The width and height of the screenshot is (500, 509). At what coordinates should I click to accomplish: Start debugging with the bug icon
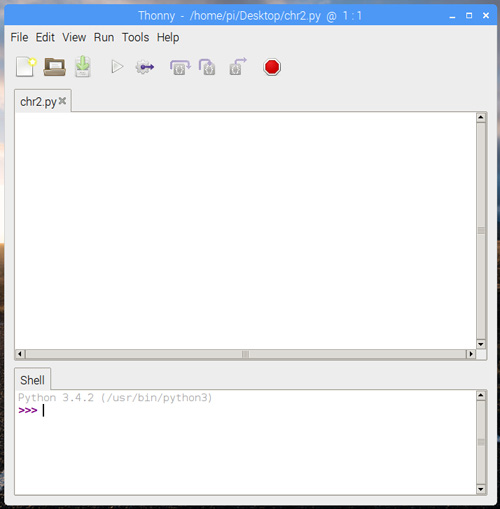point(145,67)
